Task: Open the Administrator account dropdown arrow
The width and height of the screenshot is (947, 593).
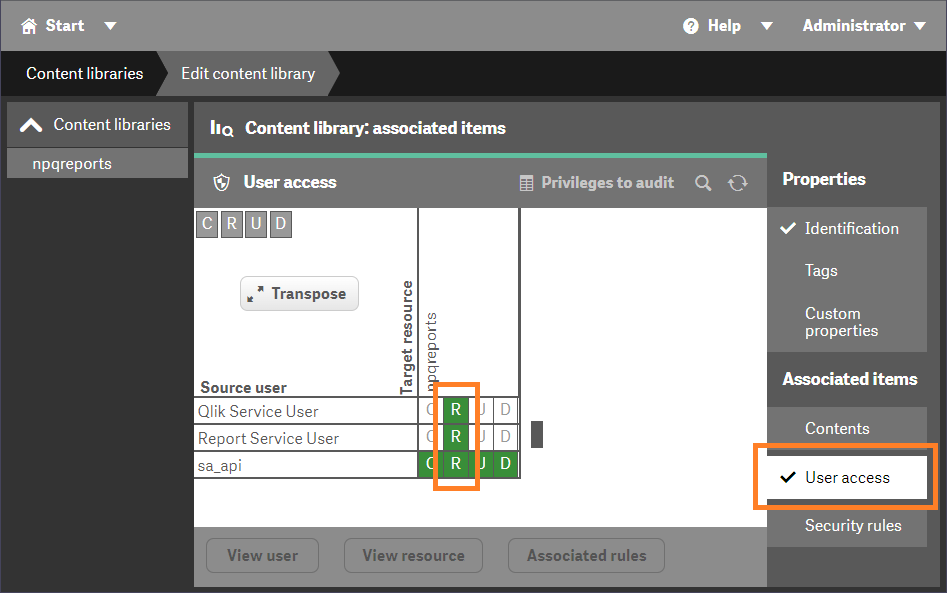Action: pos(920,26)
